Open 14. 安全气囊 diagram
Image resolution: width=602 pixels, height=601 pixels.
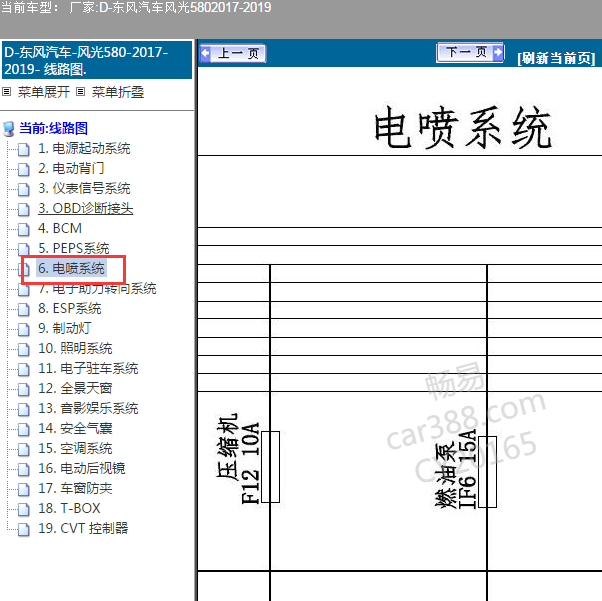[75, 428]
